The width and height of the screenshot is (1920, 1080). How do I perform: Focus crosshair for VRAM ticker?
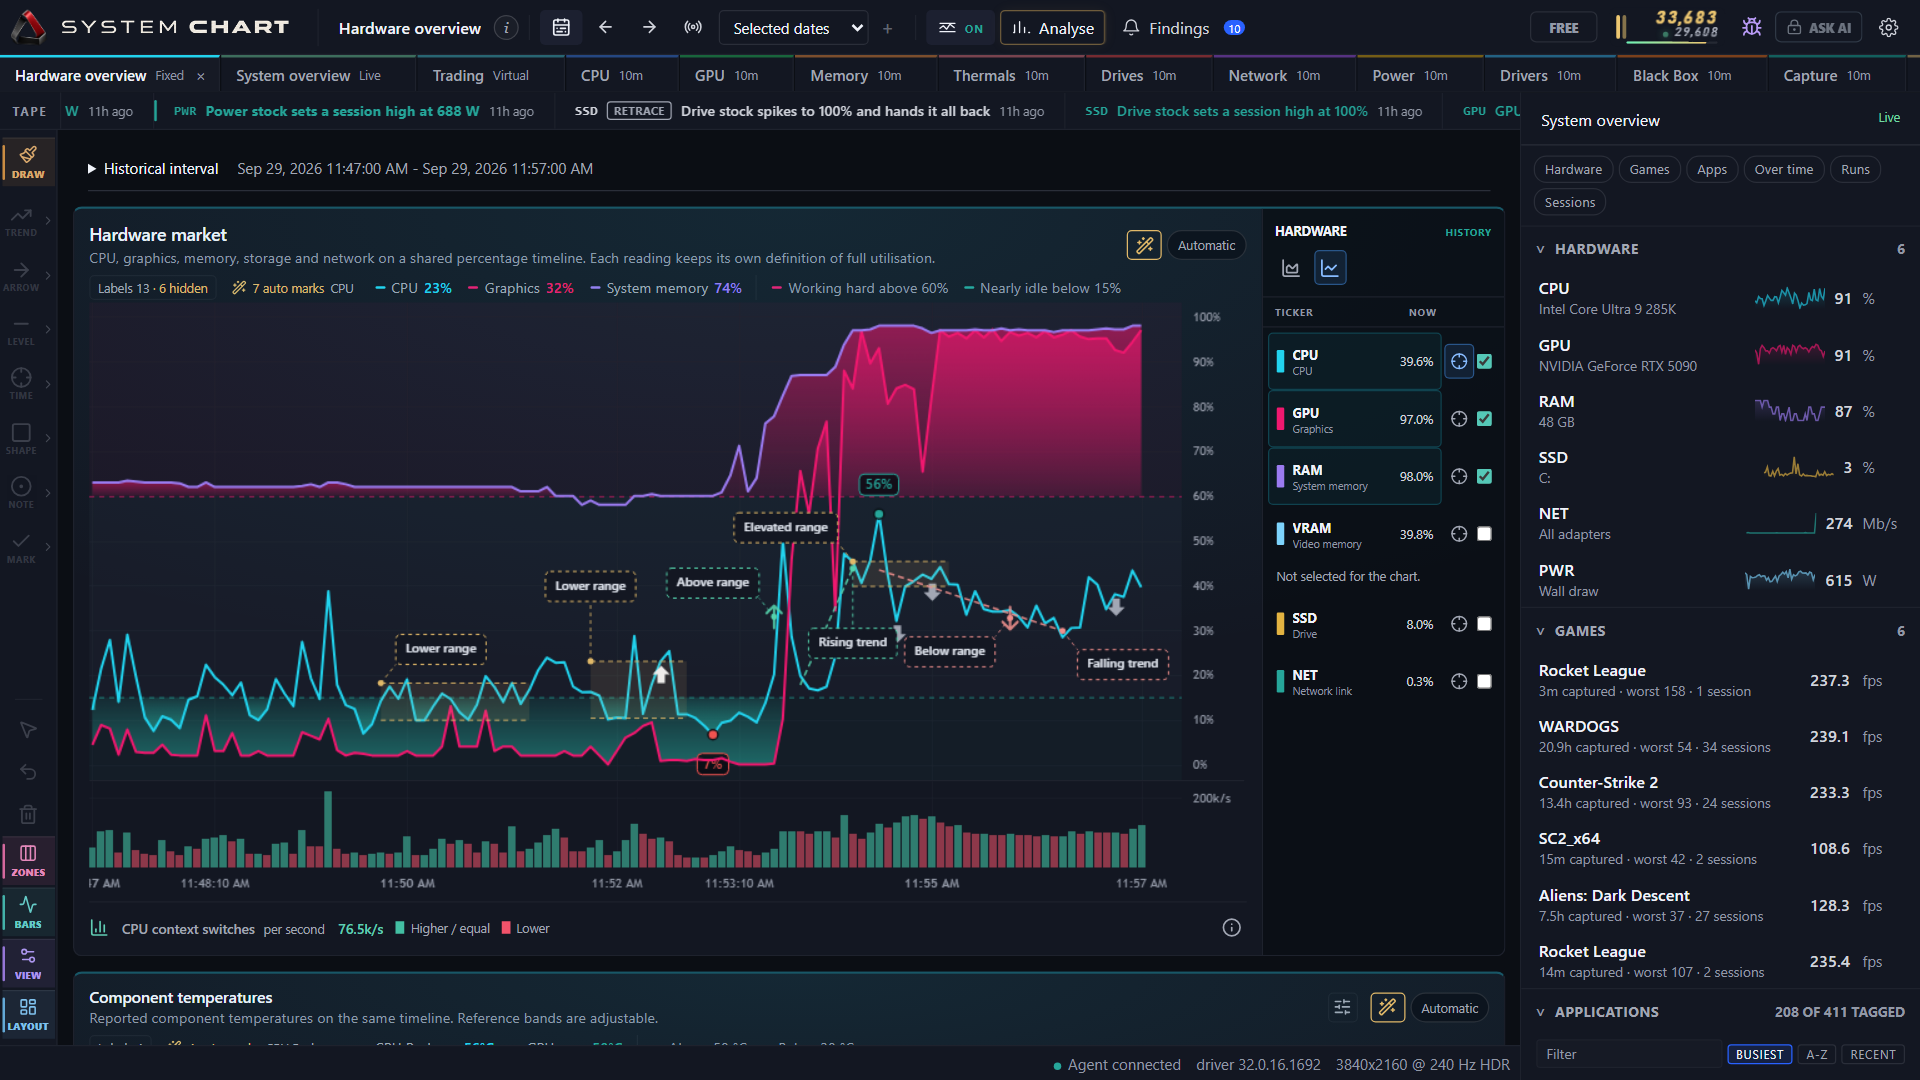(x=1459, y=534)
